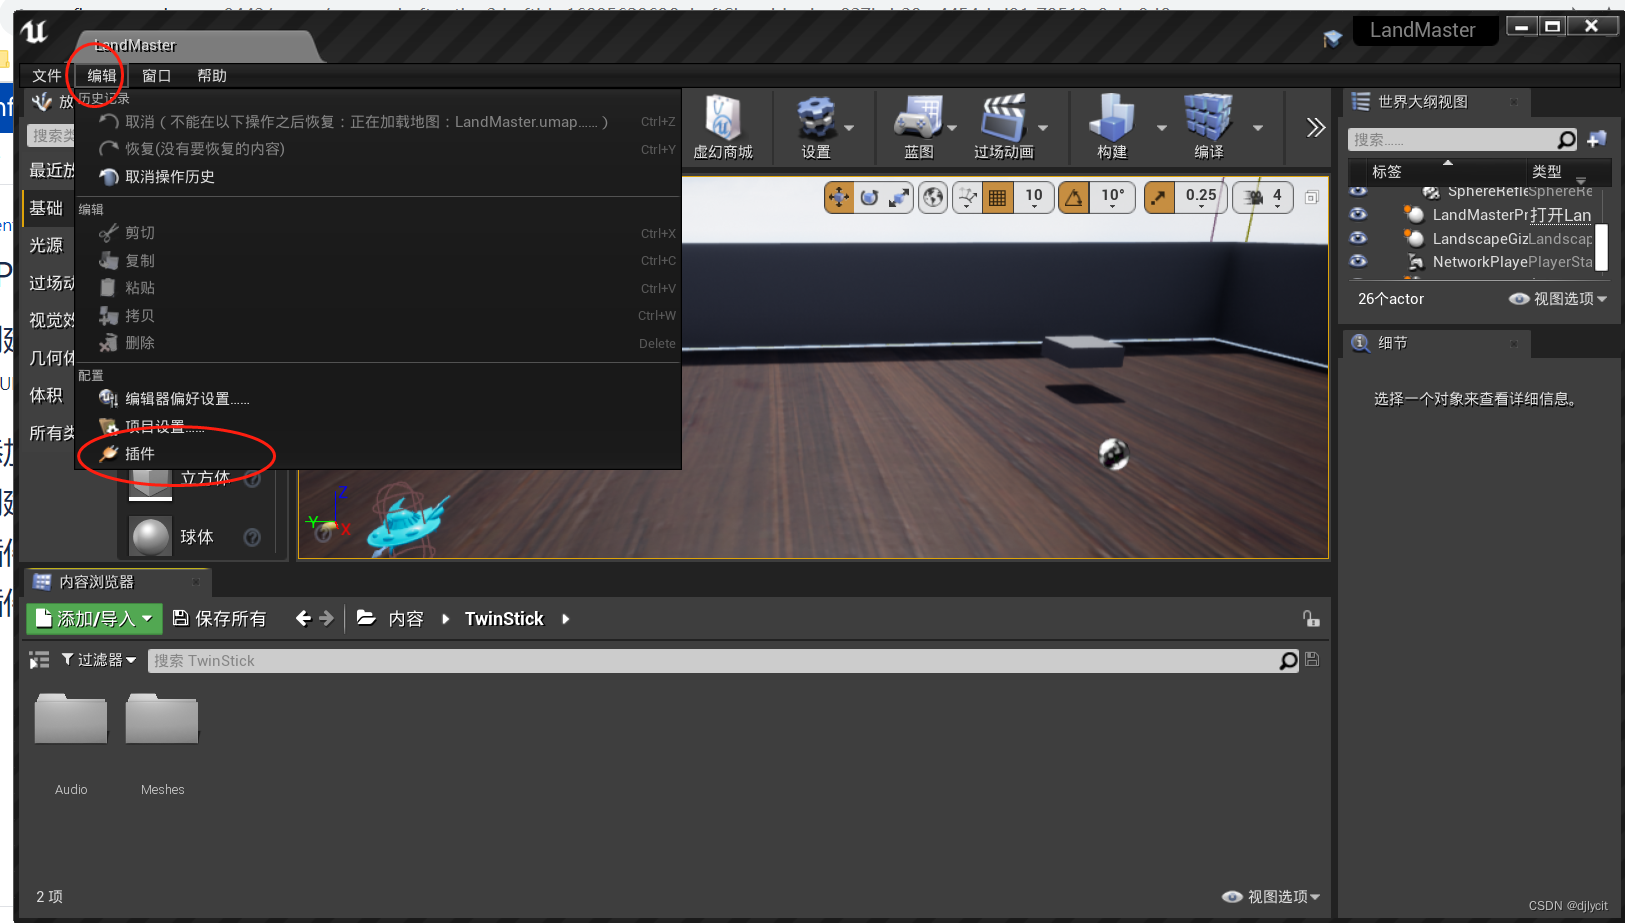
Task: Toggle snap to grid in viewport toolbar
Action: (998, 197)
